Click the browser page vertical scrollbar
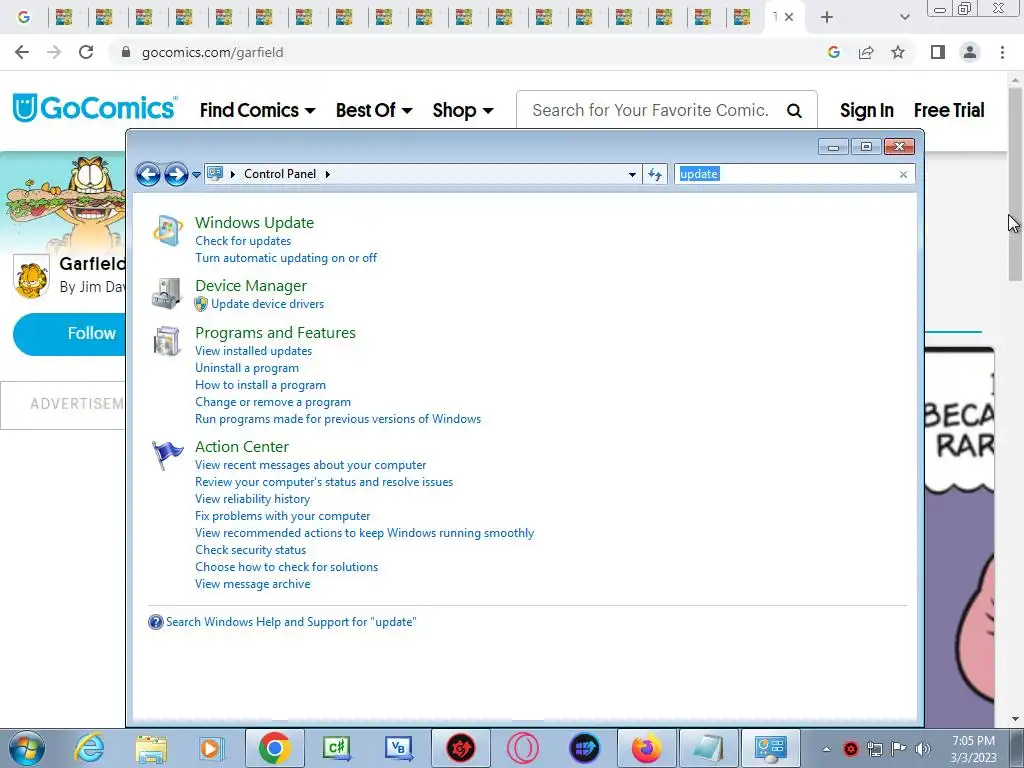Image resolution: width=1024 pixels, height=768 pixels. click(x=1015, y=183)
